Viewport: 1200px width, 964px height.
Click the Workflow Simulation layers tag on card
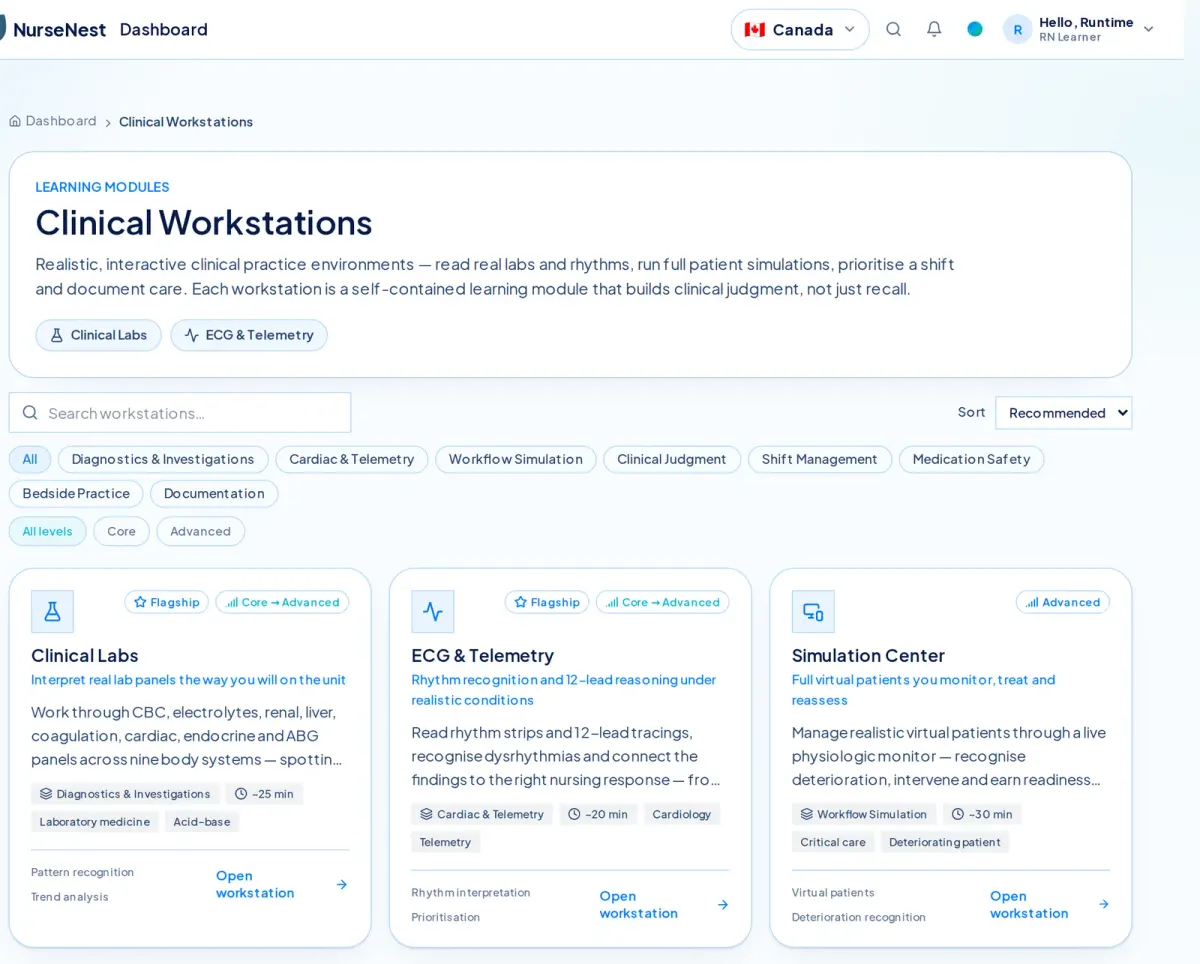(864, 814)
